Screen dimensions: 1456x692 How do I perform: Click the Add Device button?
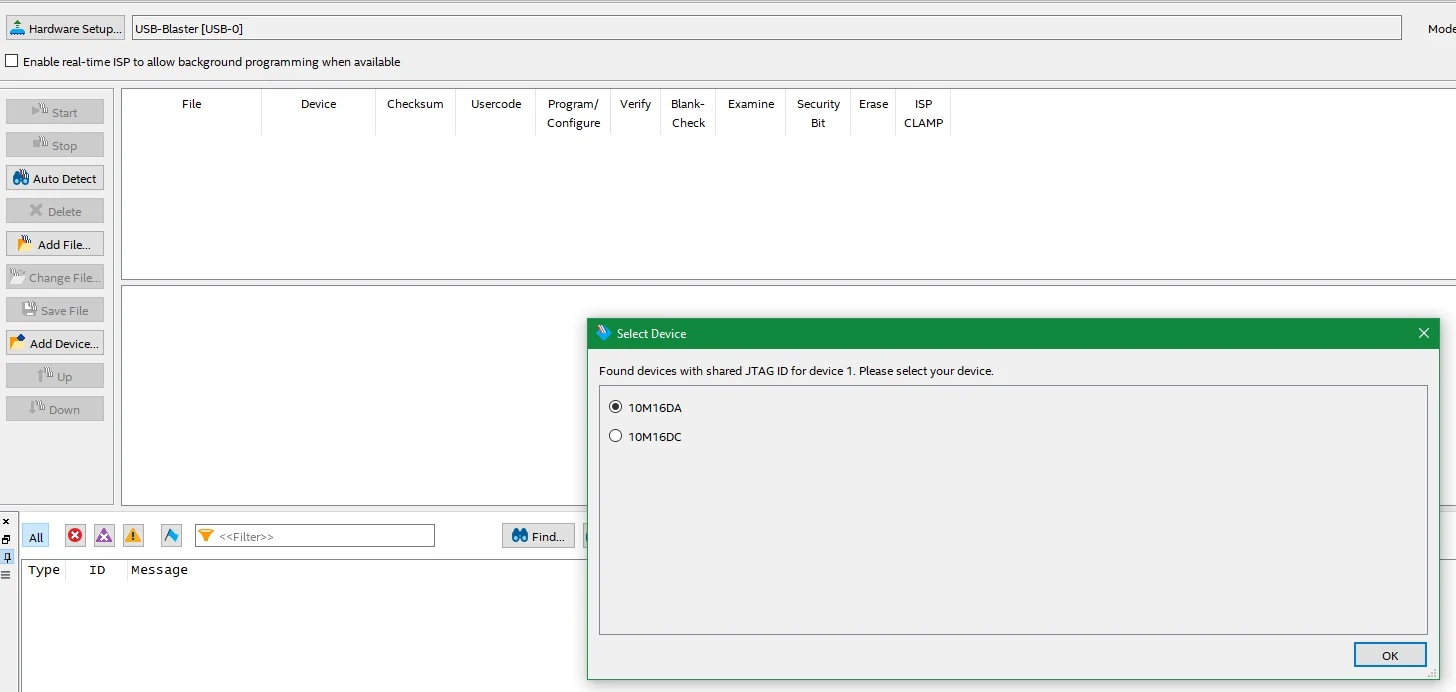[x=55, y=343]
